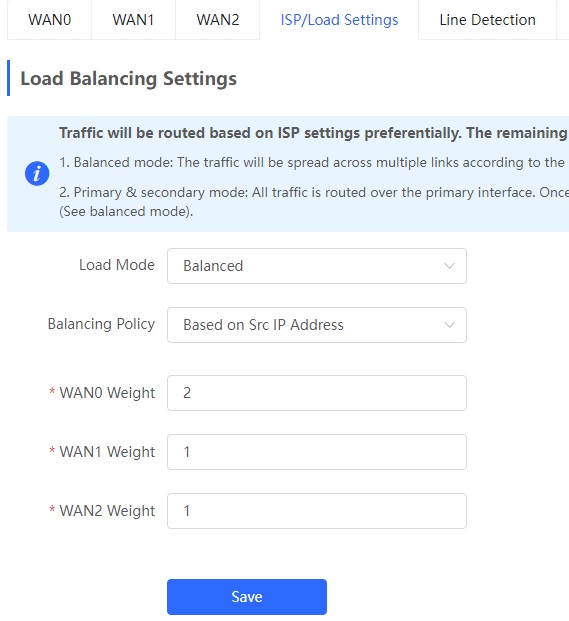The height and width of the screenshot is (621, 569).
Task: Click the blue info icon
Action: coord(37,173)
